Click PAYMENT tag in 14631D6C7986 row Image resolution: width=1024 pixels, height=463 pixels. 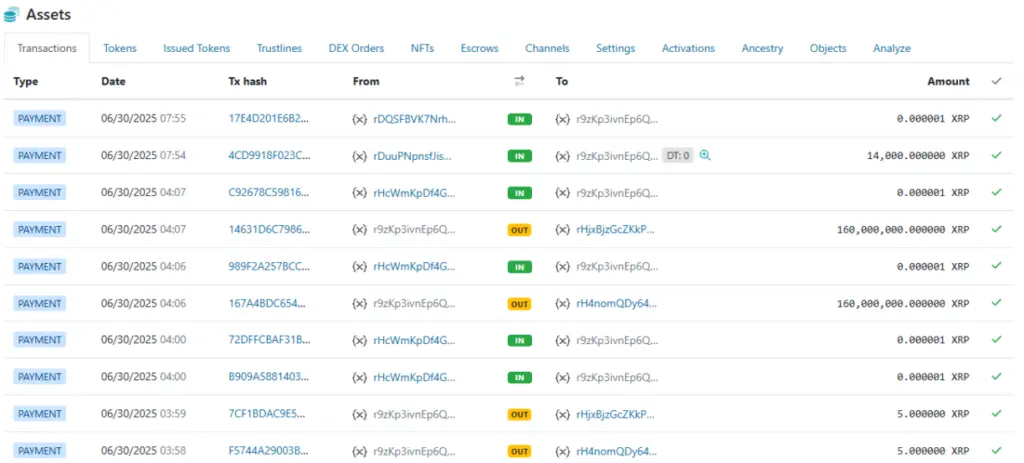pyautogui.click(x=39, y=230)
